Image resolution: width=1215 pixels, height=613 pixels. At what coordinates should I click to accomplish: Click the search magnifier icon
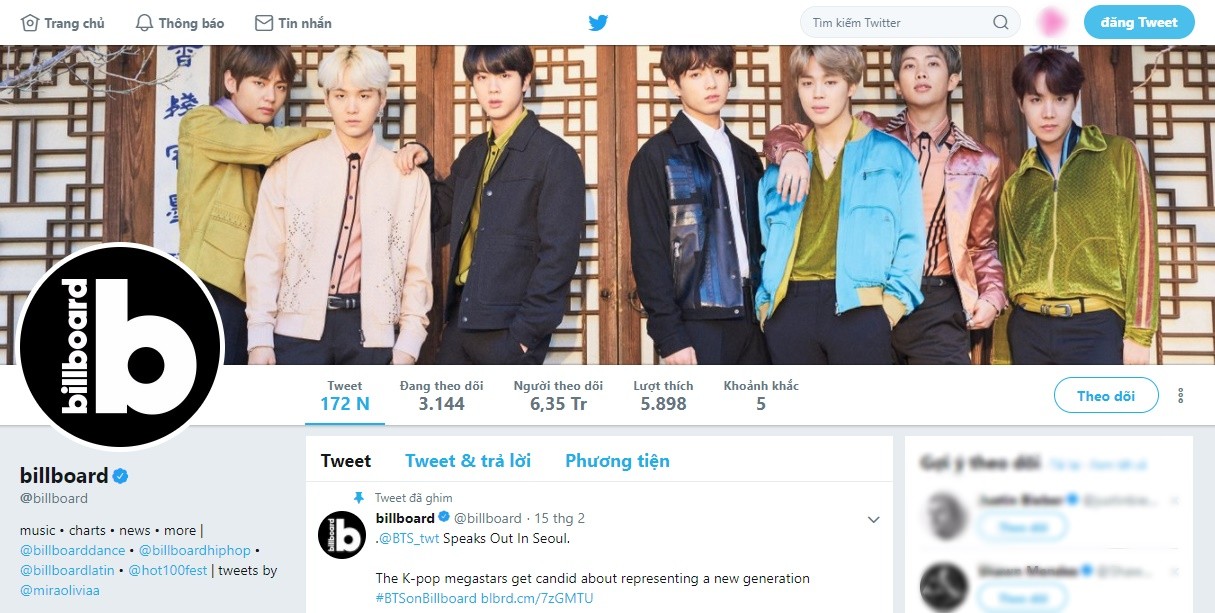[1000, 22]
